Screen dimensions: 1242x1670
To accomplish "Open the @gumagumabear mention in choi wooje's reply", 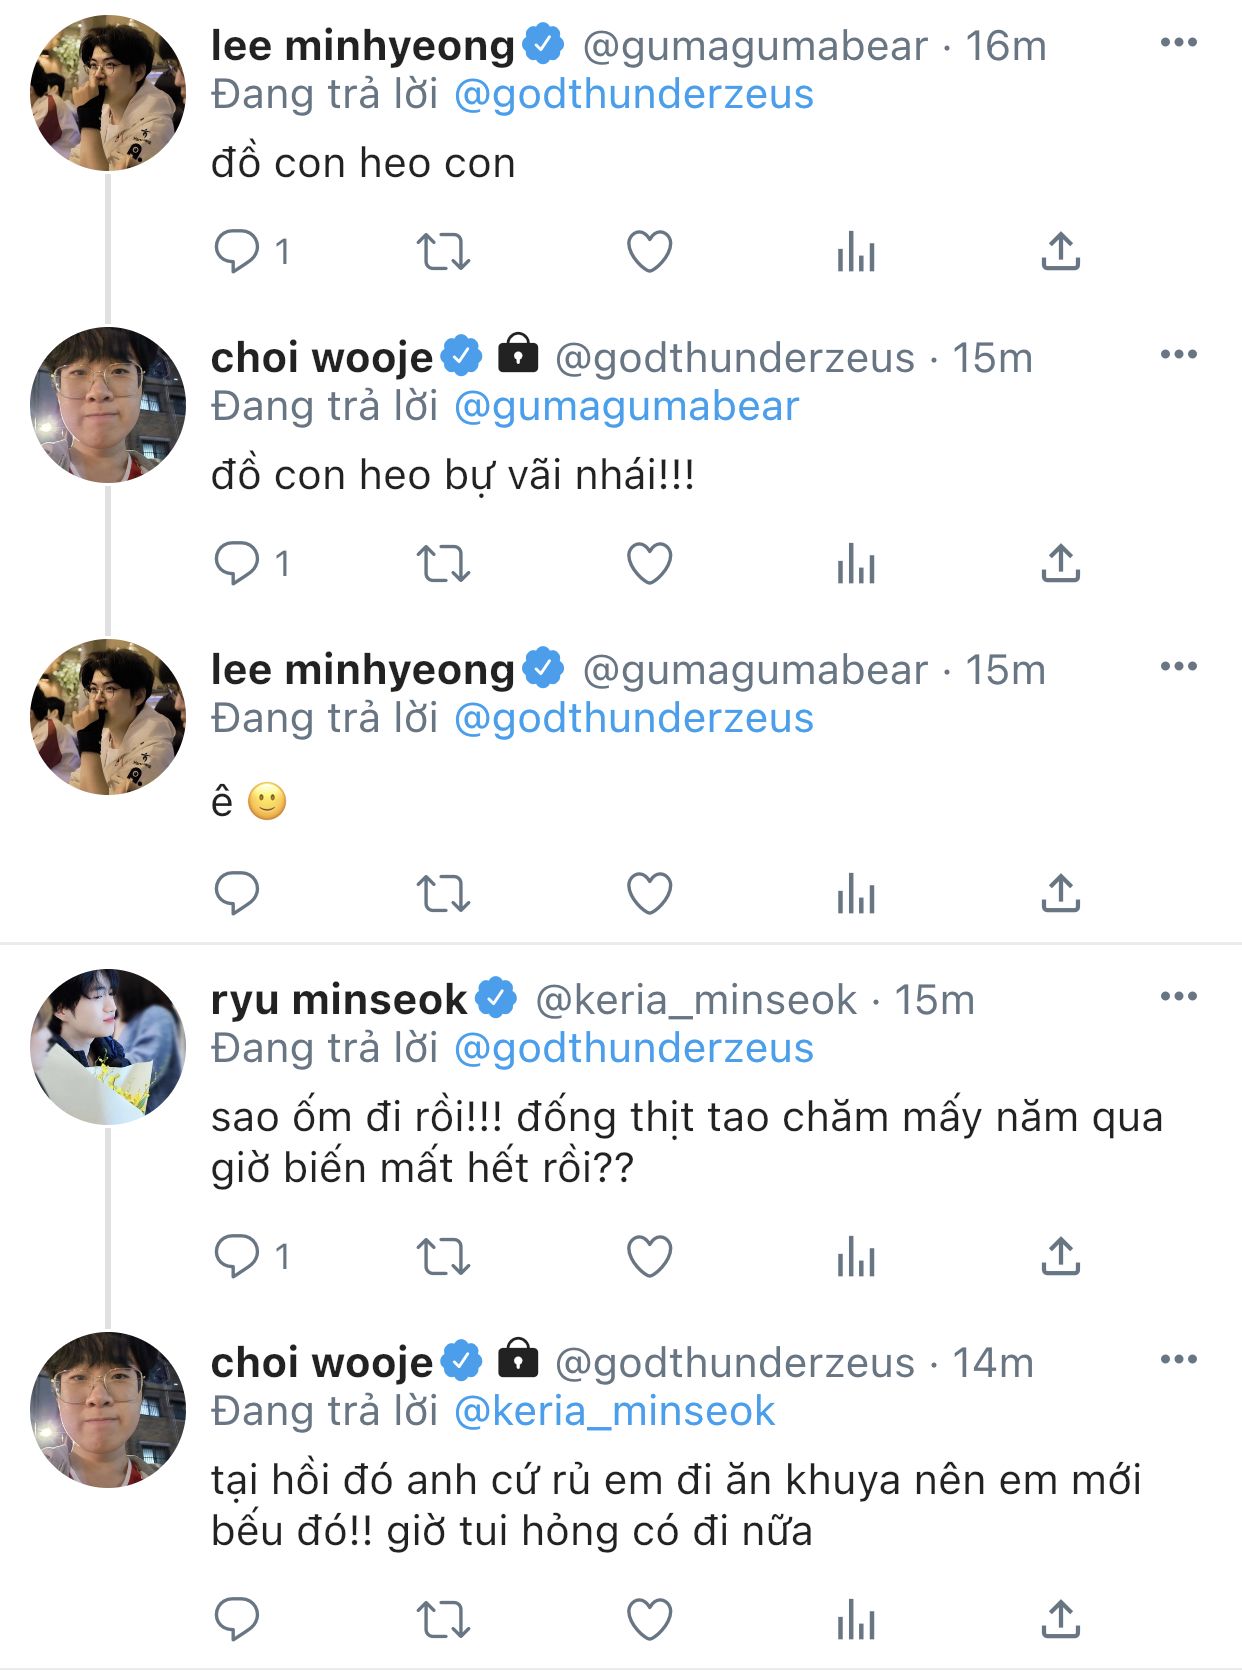I will [x=626, y=407].
